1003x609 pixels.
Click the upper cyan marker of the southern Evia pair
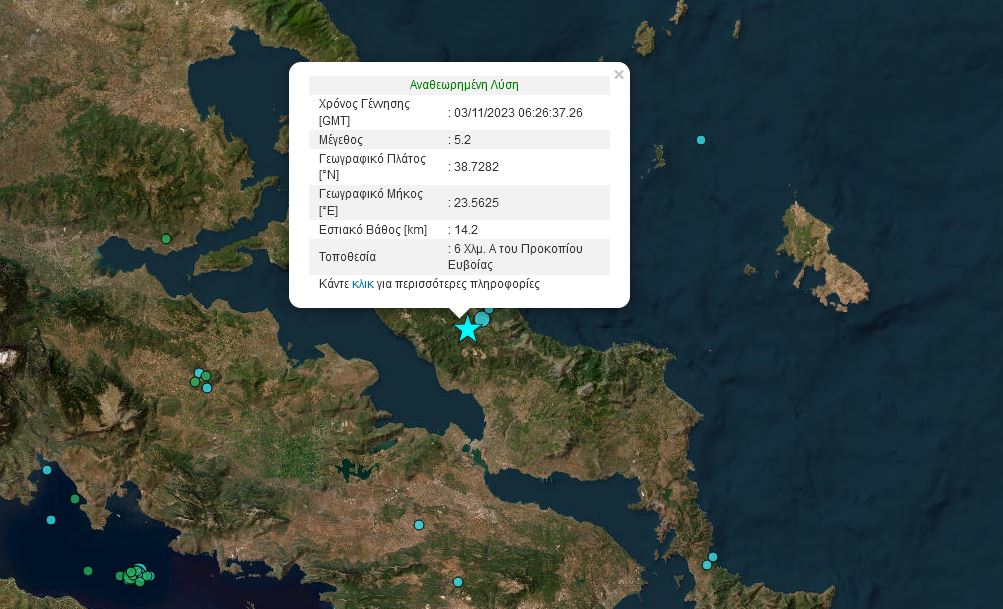[713, 557]
